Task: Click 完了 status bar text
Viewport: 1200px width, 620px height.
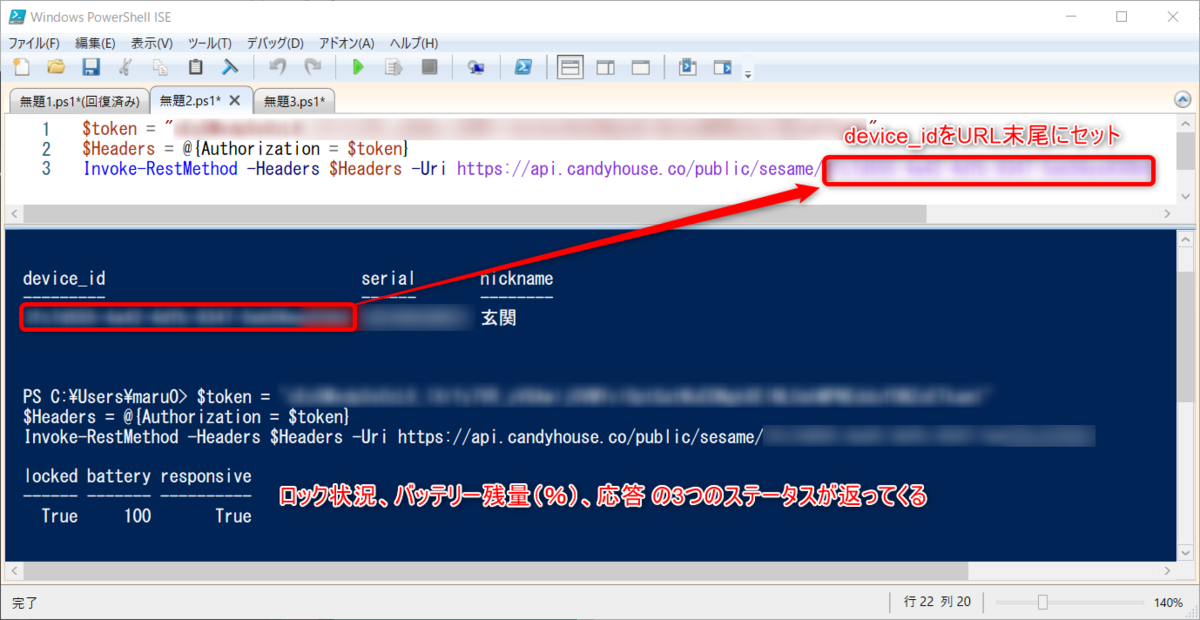Action: point(26,603)
